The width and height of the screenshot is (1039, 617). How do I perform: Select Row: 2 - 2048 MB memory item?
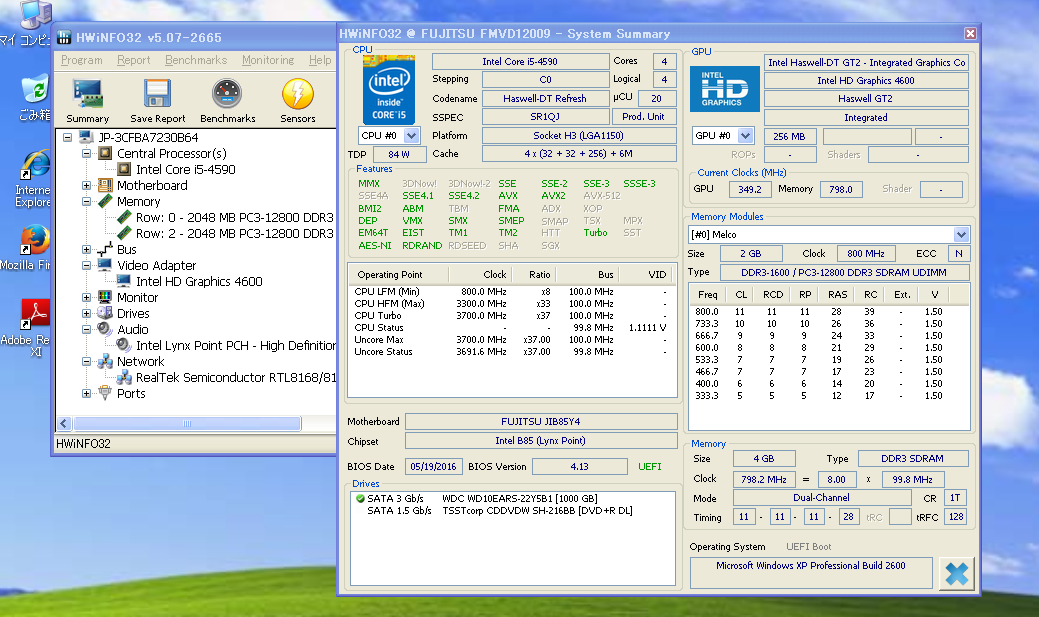235,233
